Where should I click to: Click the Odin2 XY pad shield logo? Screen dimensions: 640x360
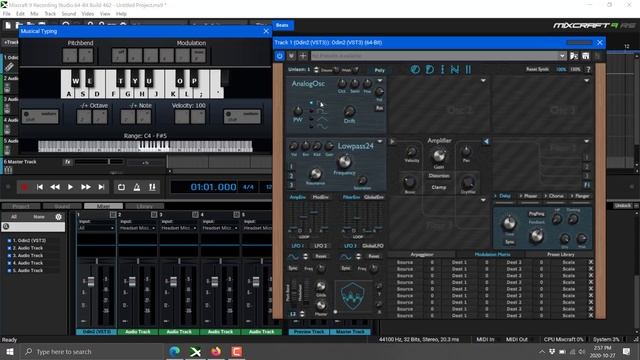click(x=353, y=296)
